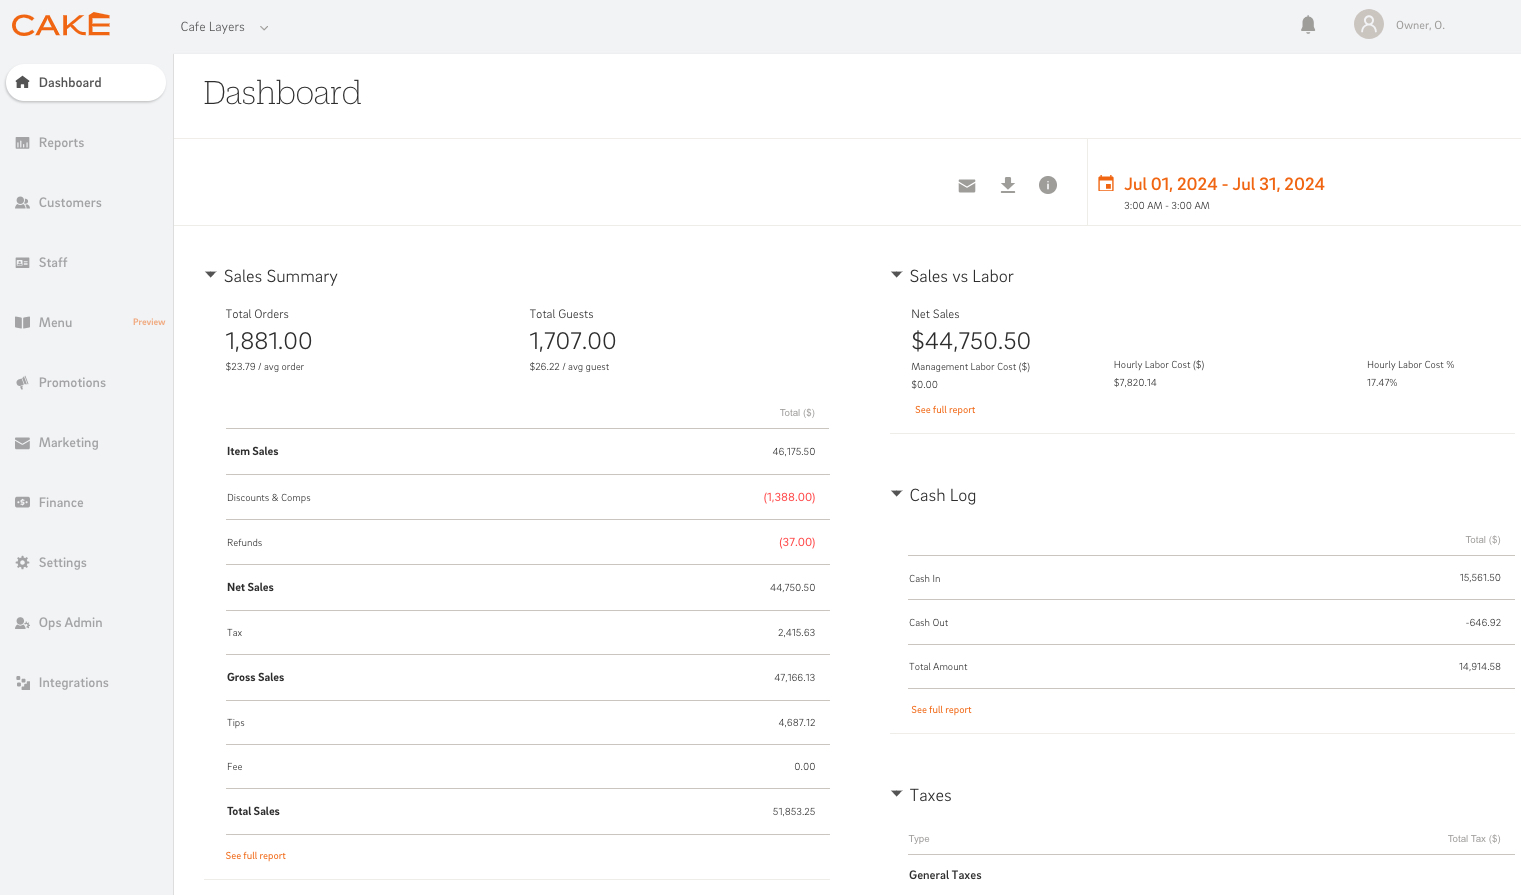1521x895 pixels.
Task: Click the user avatar icon
Action: (1368, 25)
